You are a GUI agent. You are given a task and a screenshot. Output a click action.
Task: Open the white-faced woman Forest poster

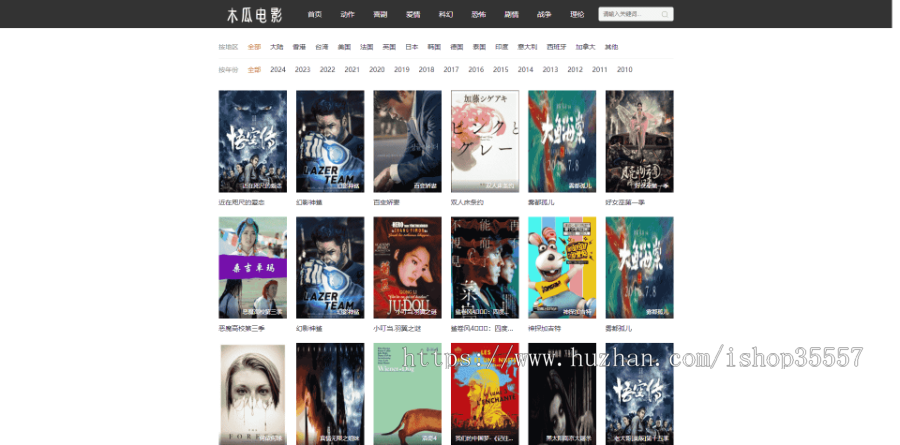click(253, 394)
